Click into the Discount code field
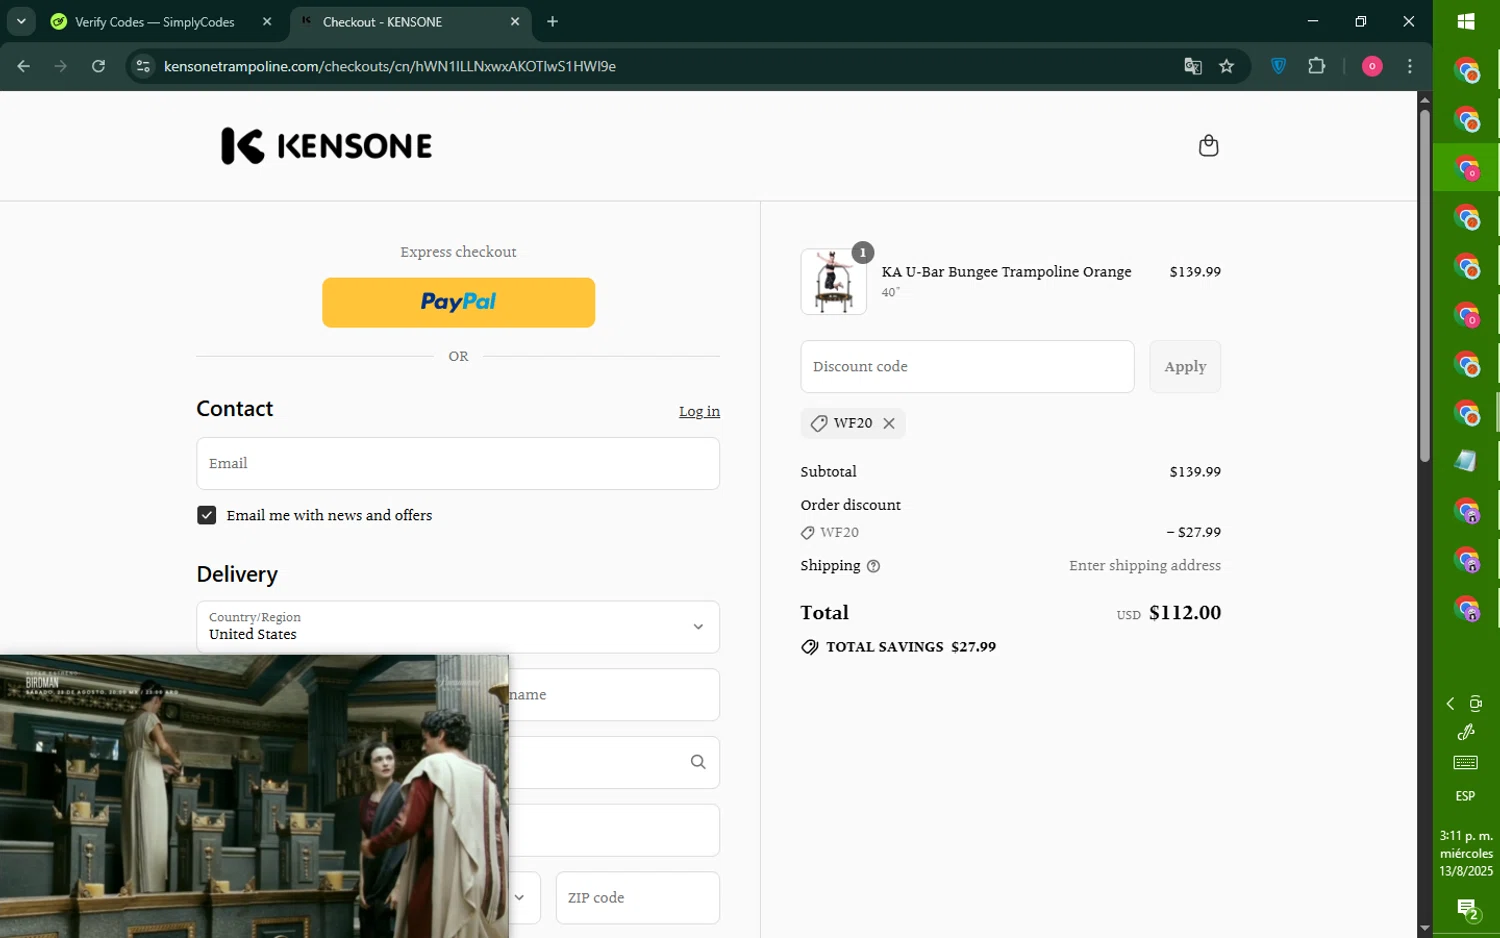This screenshot has height=938, width=1500. 967,366
